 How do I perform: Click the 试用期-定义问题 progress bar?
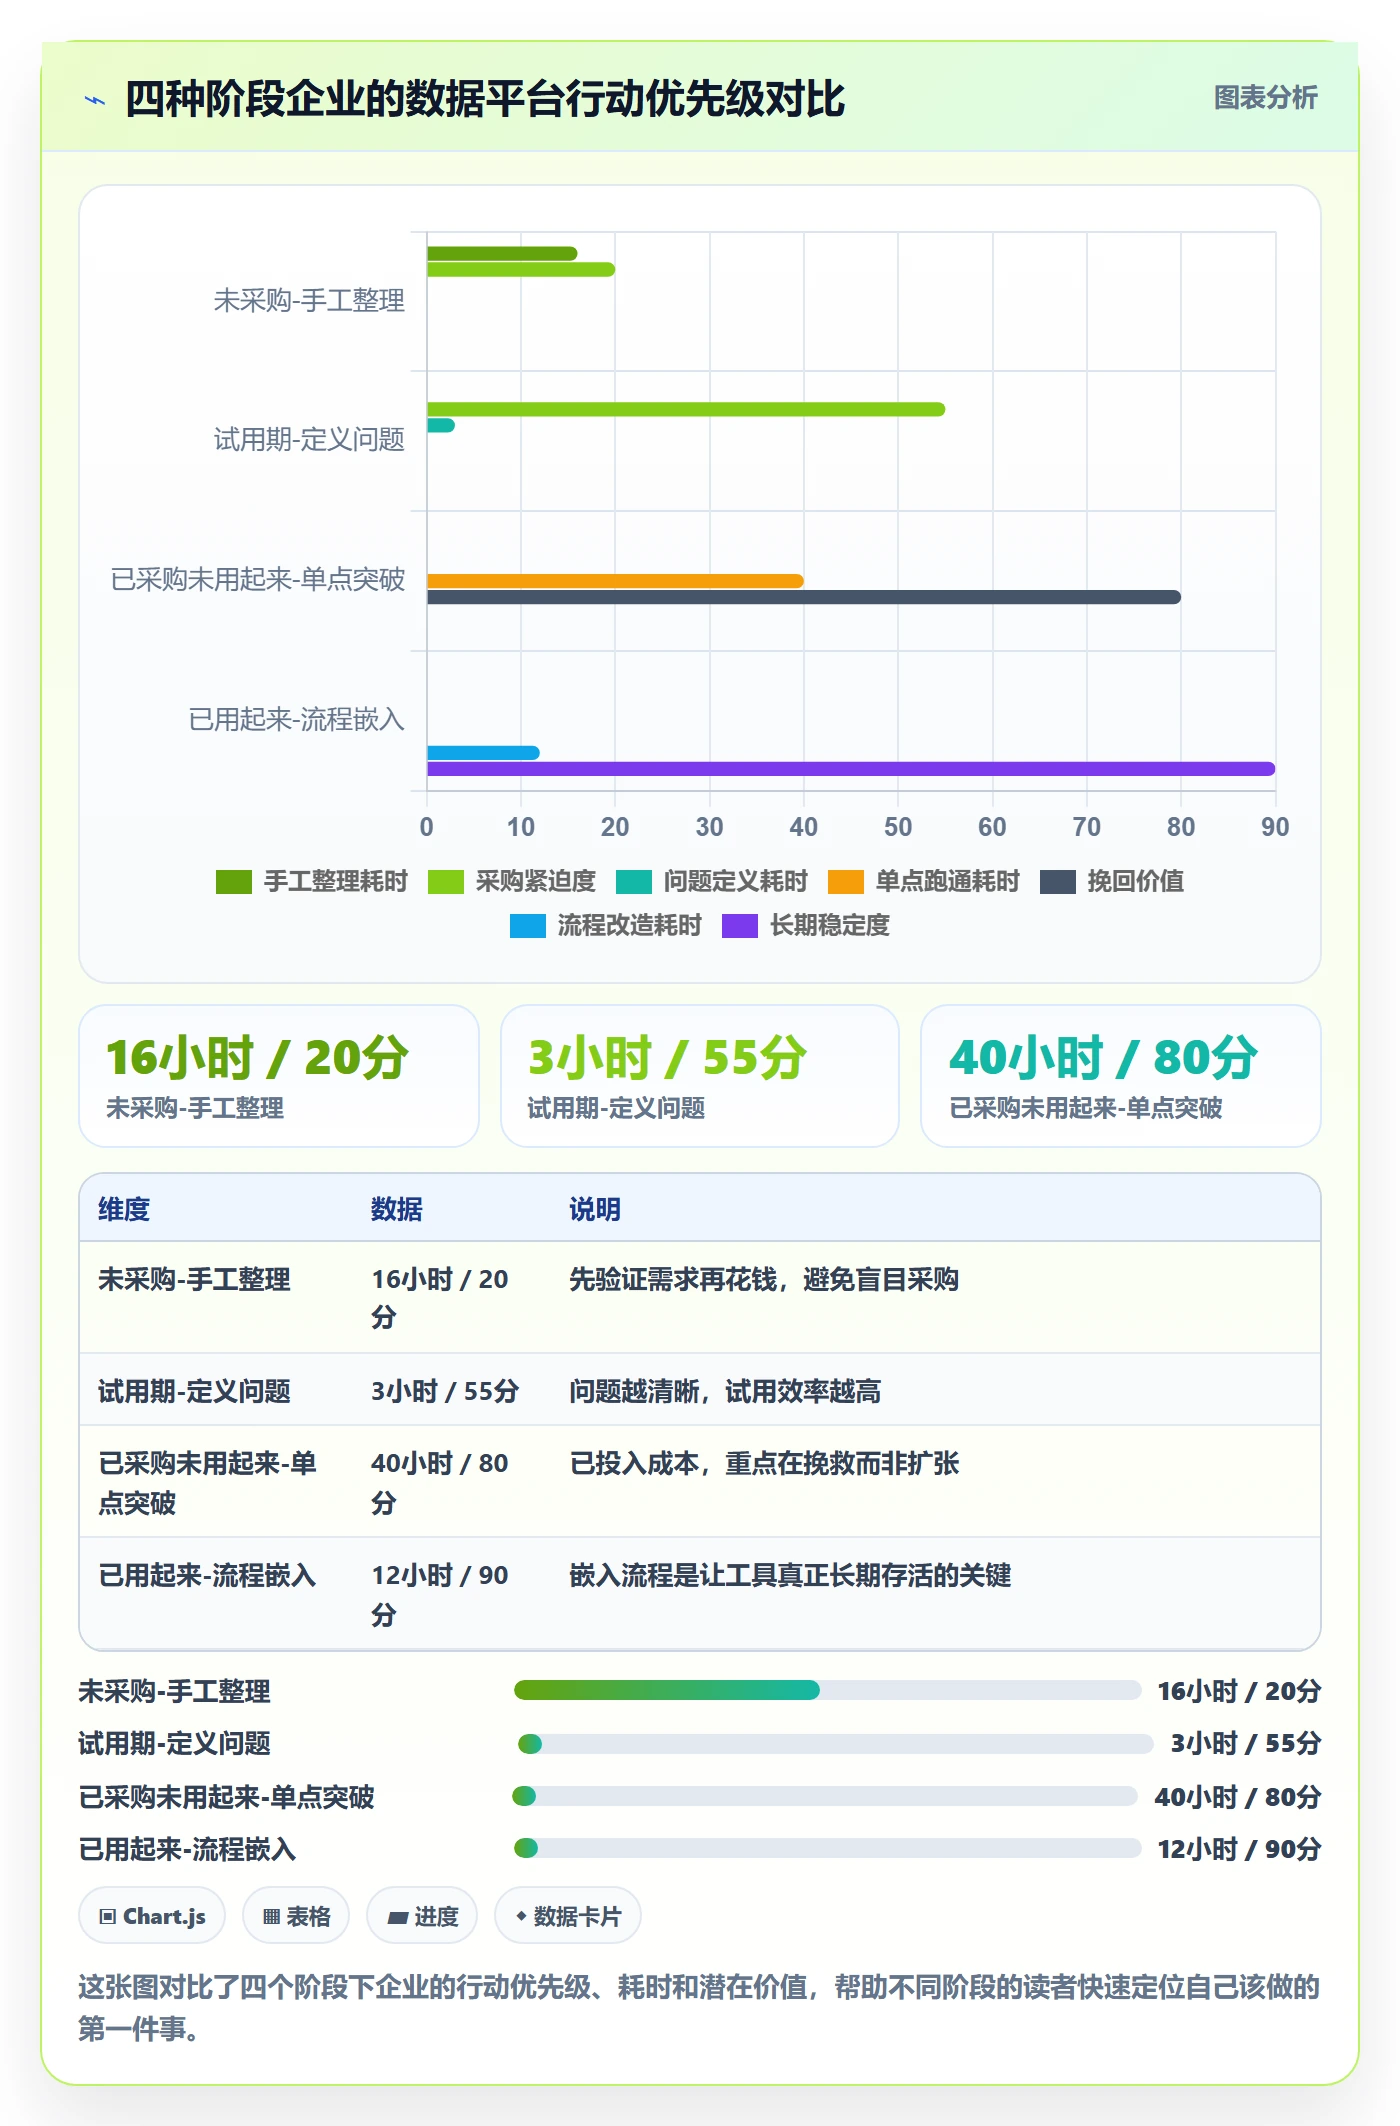coord(835,1744)
